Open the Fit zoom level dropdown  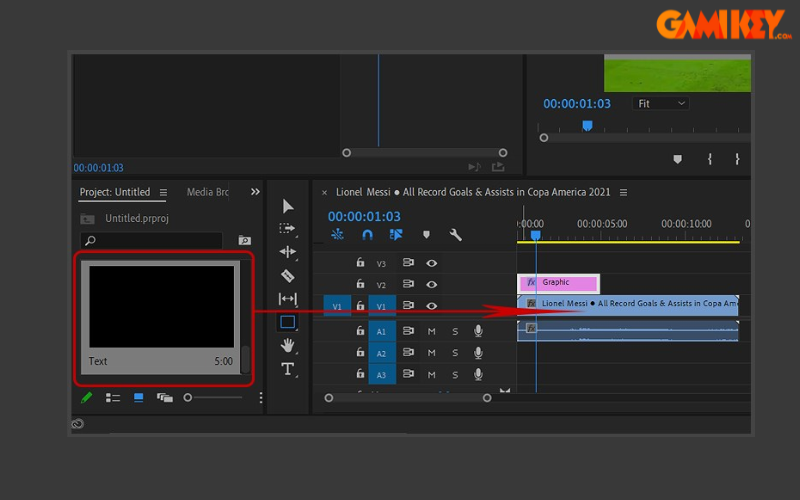click(661, 104)
